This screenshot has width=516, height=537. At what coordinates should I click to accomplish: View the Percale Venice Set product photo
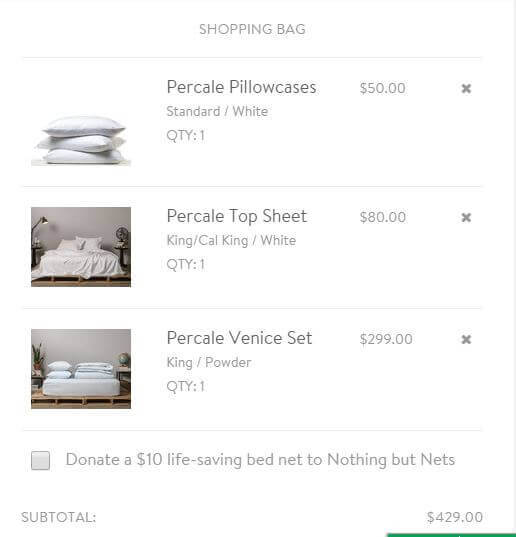click(x=81, y=369)
